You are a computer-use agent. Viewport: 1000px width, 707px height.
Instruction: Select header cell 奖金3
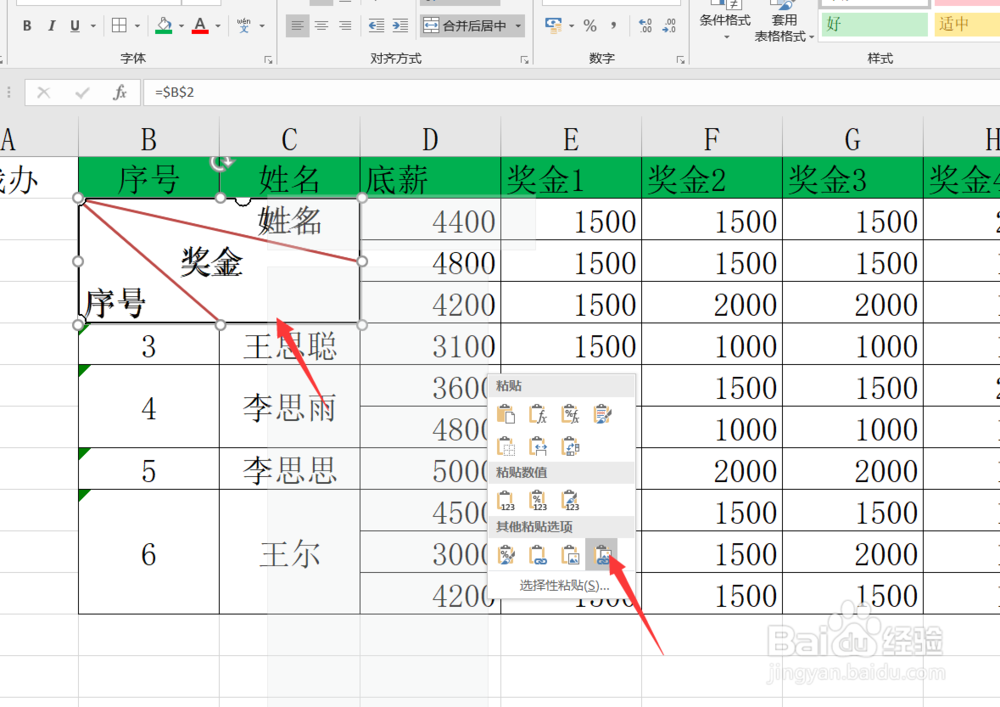[x=853, y=178]
